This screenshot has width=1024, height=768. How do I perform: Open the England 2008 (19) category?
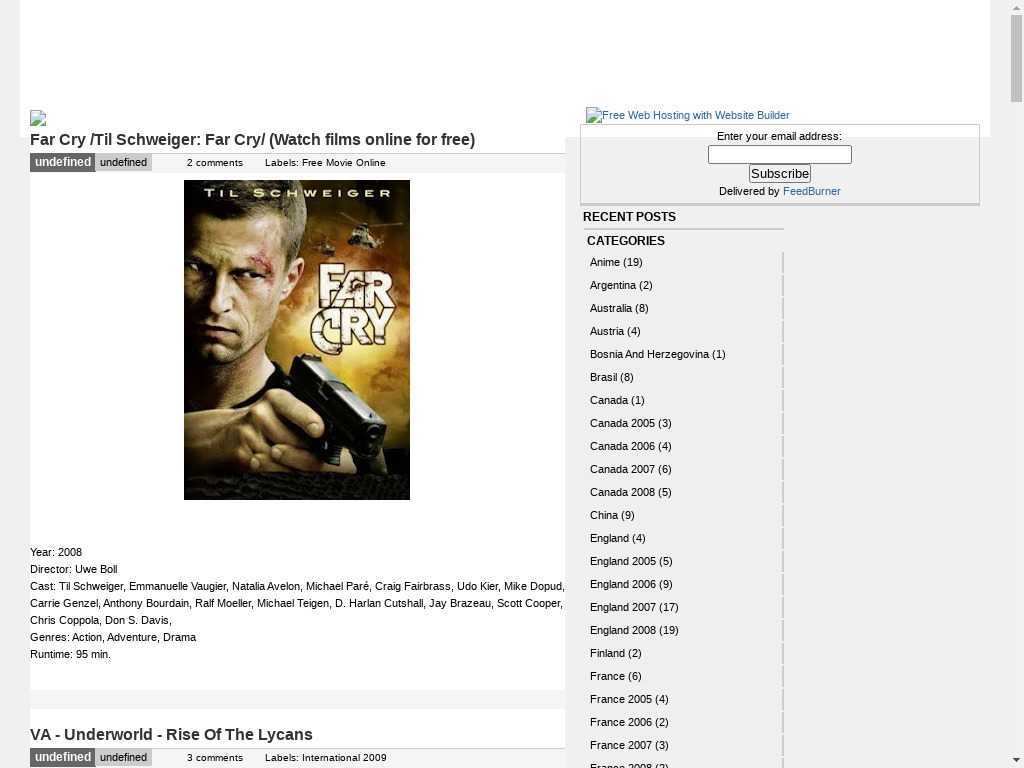click(634, 630)
